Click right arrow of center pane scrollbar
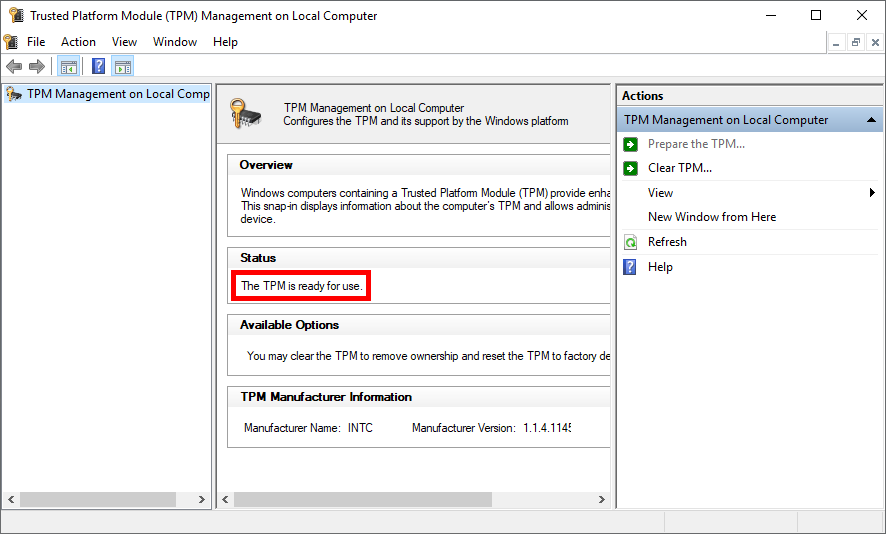This screenshot has height=534, width=886. coord(602,500)
